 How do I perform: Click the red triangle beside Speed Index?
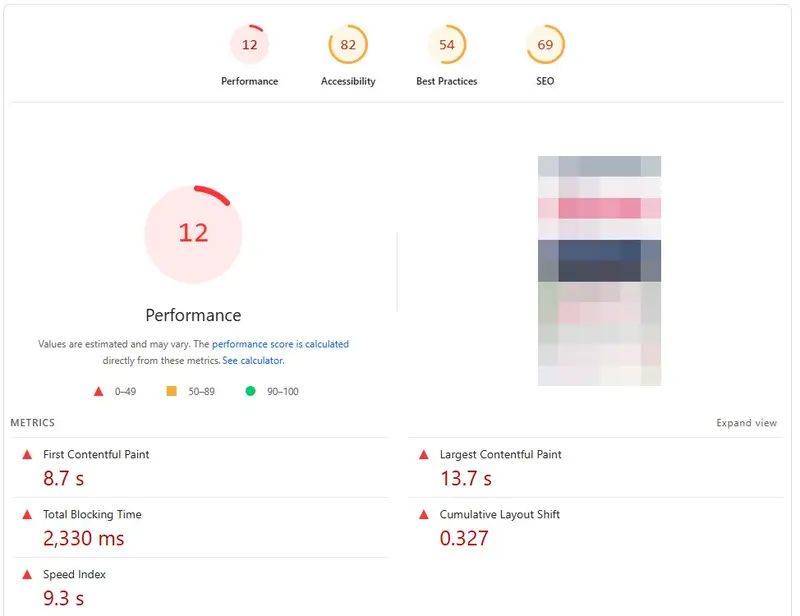tap(27, 575)
